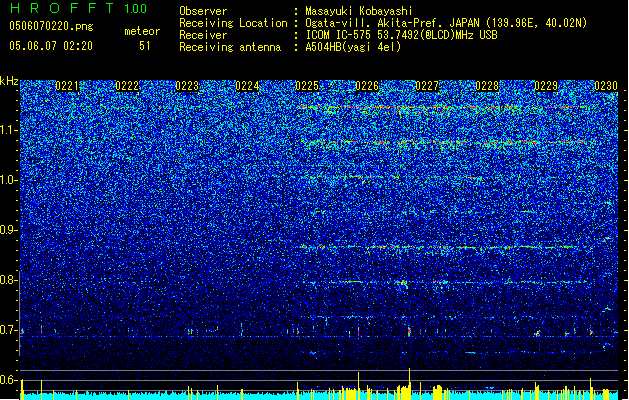Image resolution: width=629 pixels, height=400 pixels.
Task: Click the 0228 time marker
Action: point(487,86)
